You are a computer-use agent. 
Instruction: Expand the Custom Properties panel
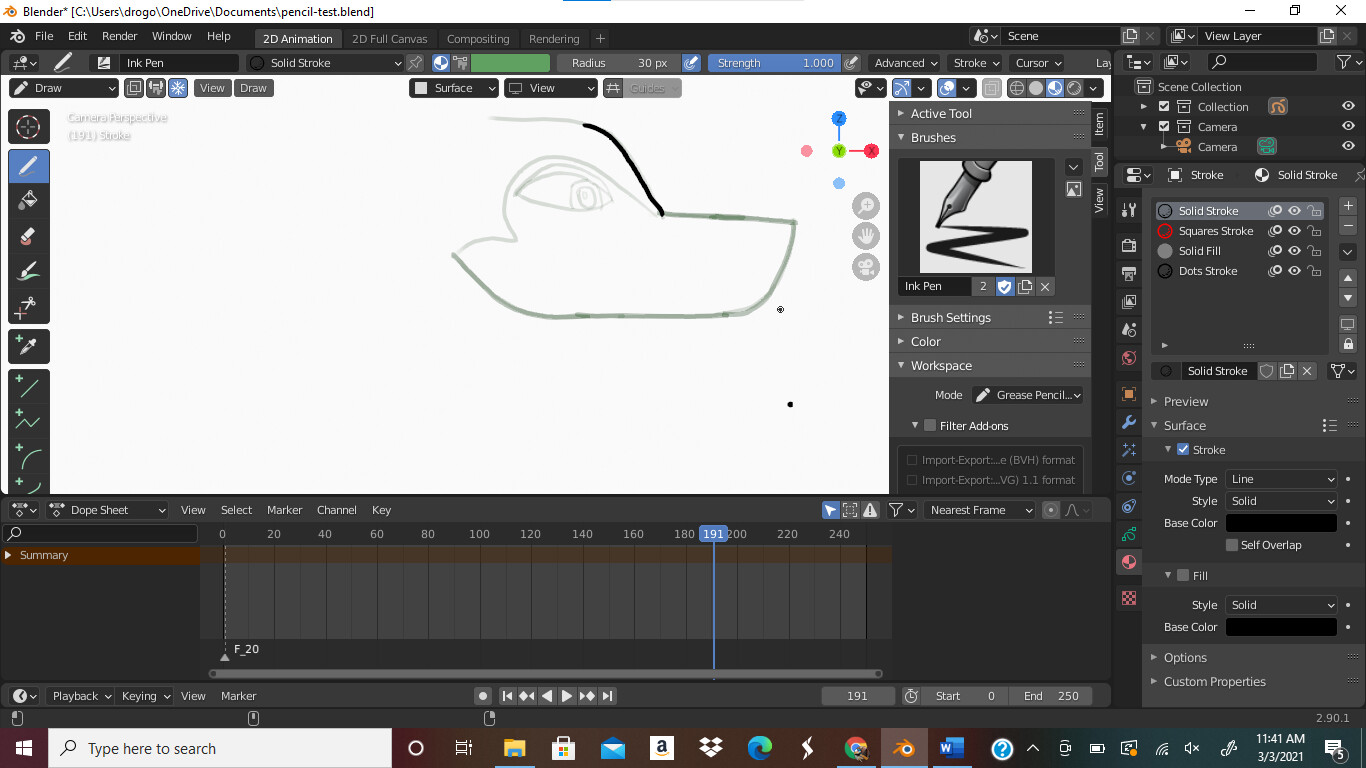tap(1214, 682)
